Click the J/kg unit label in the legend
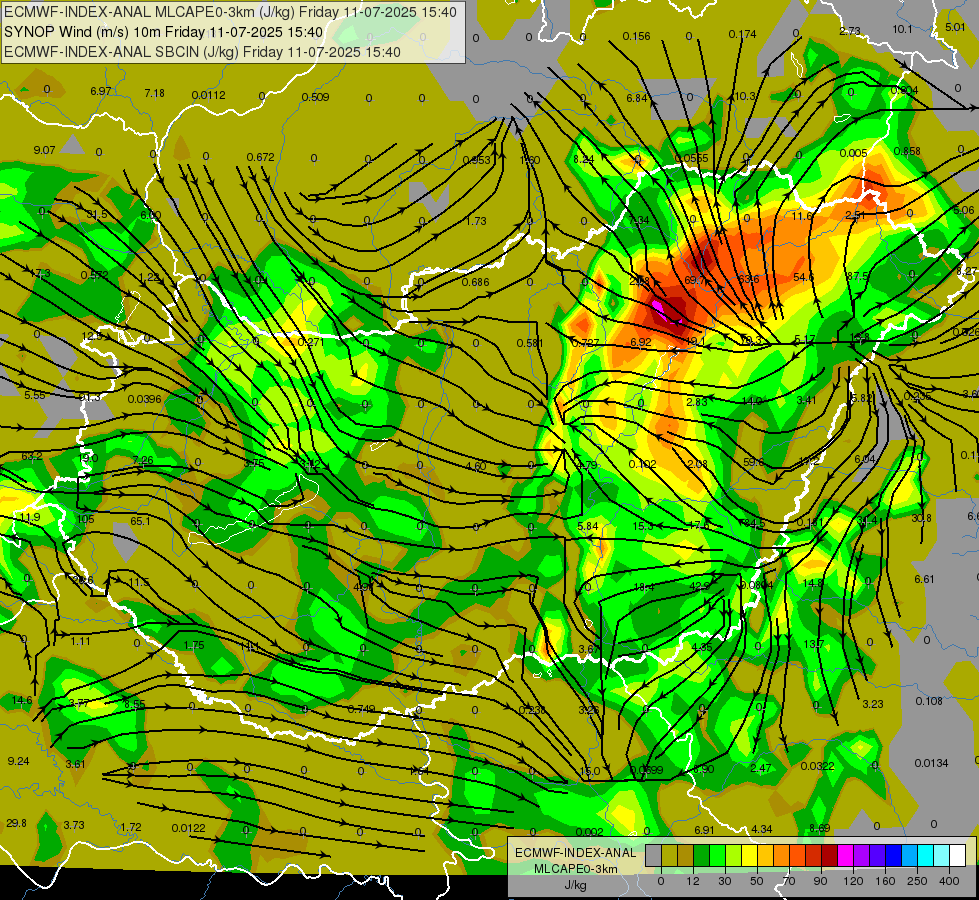The image size is (979, 900). point(576,885)
